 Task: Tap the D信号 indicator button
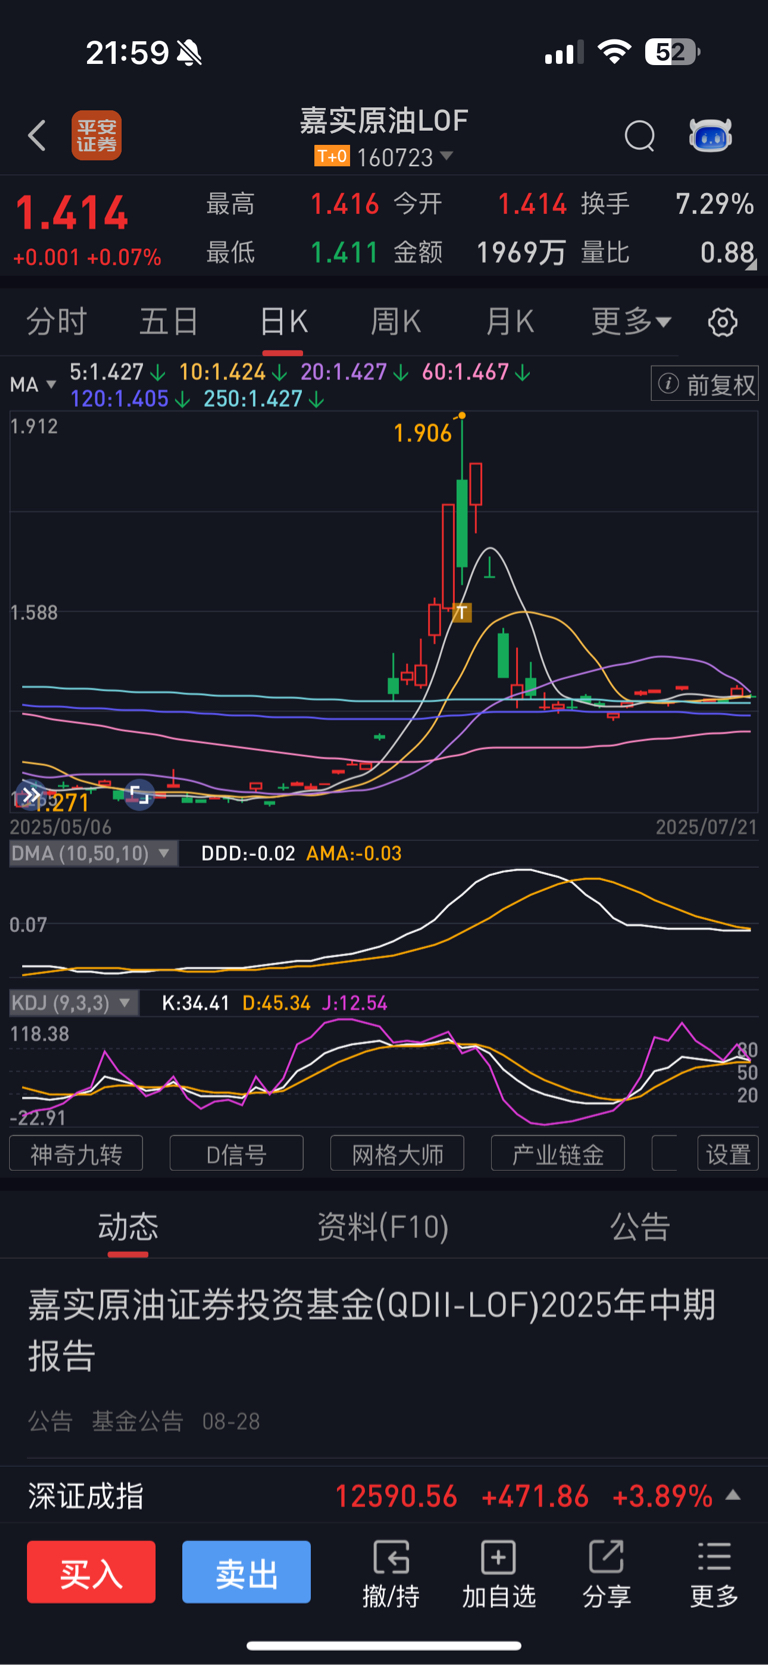(237, 1154)
